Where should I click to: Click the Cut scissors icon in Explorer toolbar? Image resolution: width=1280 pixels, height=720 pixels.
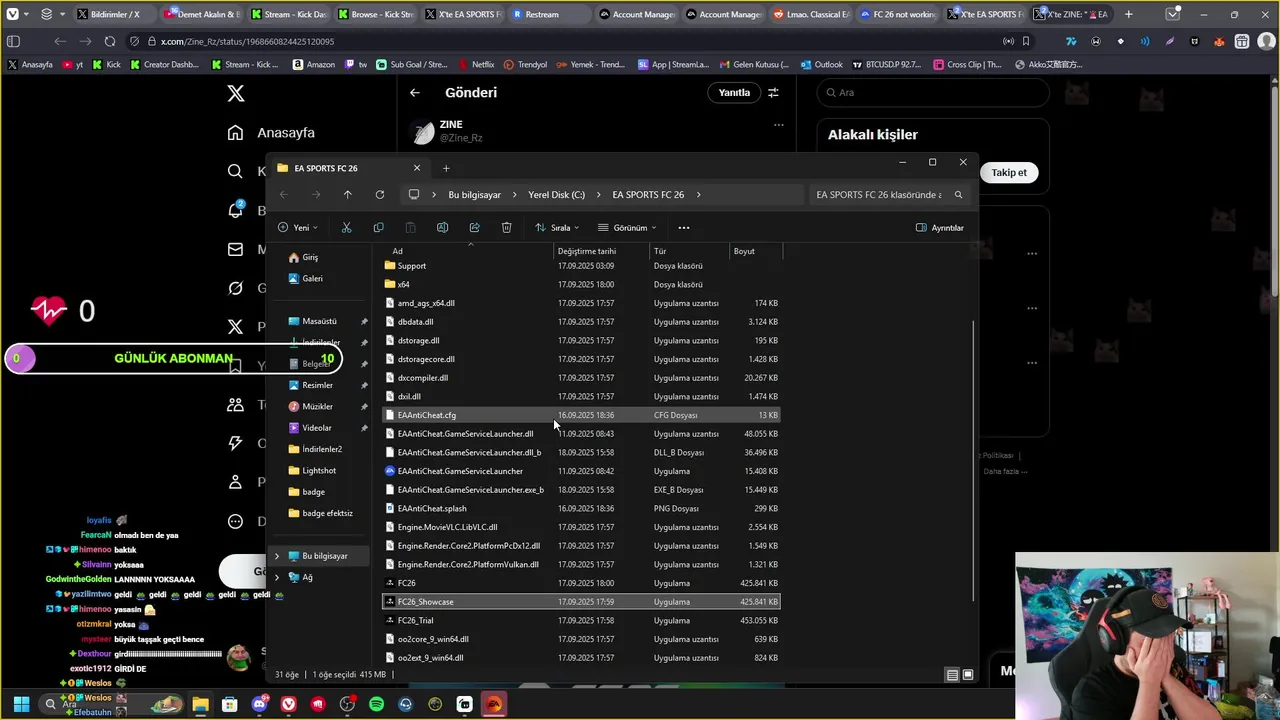tap(346, 227)
